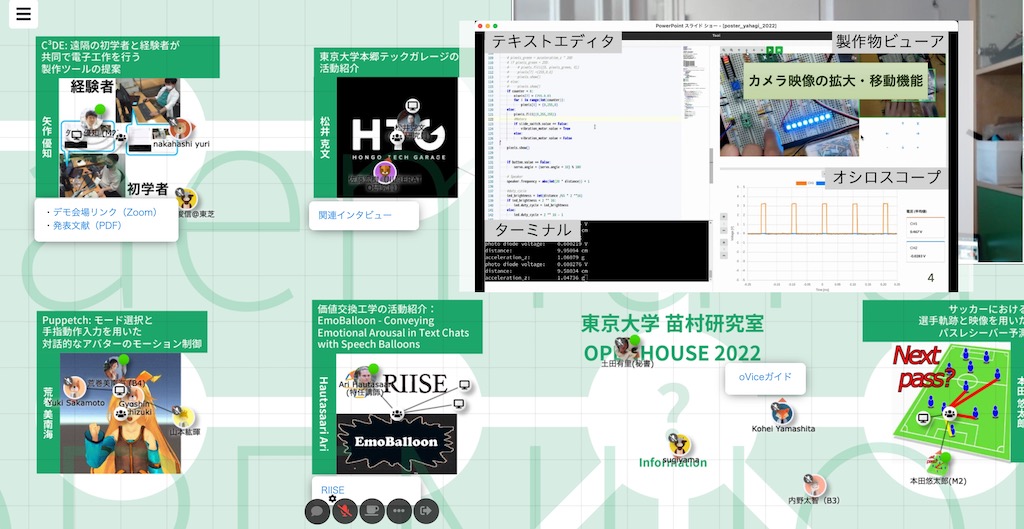Click upper monitor icon beside RIISE logo
1024x529 pixels.
tap(464, 384)
